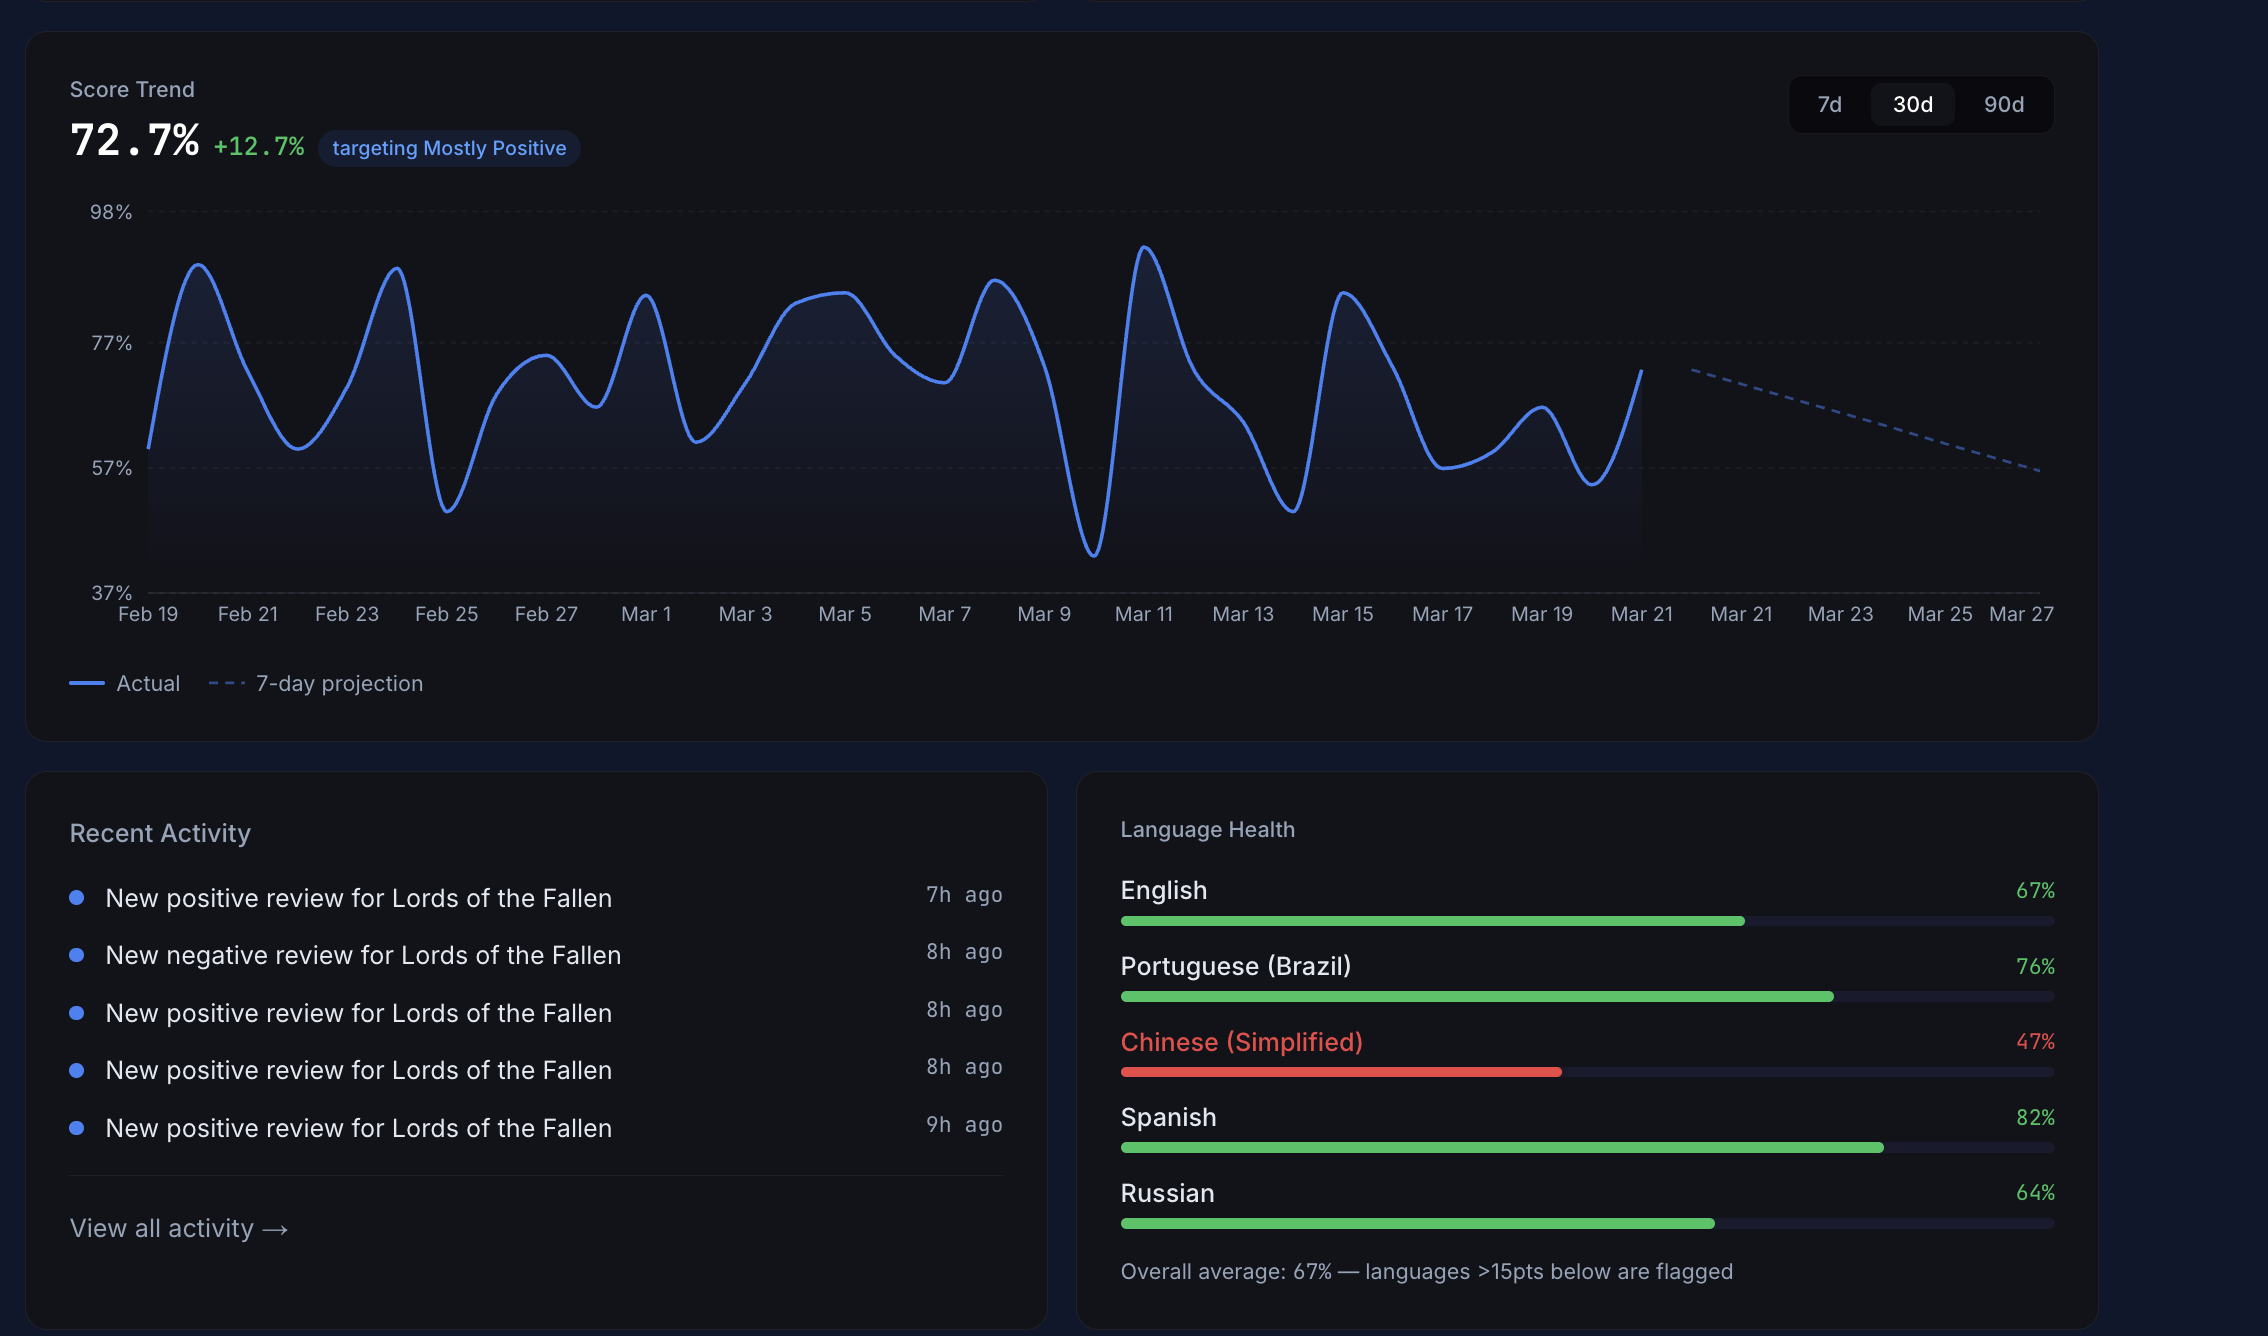Select the currently active 30d range
Viewport: 2268px width, 1336px height.
[x=1912, y=103]
